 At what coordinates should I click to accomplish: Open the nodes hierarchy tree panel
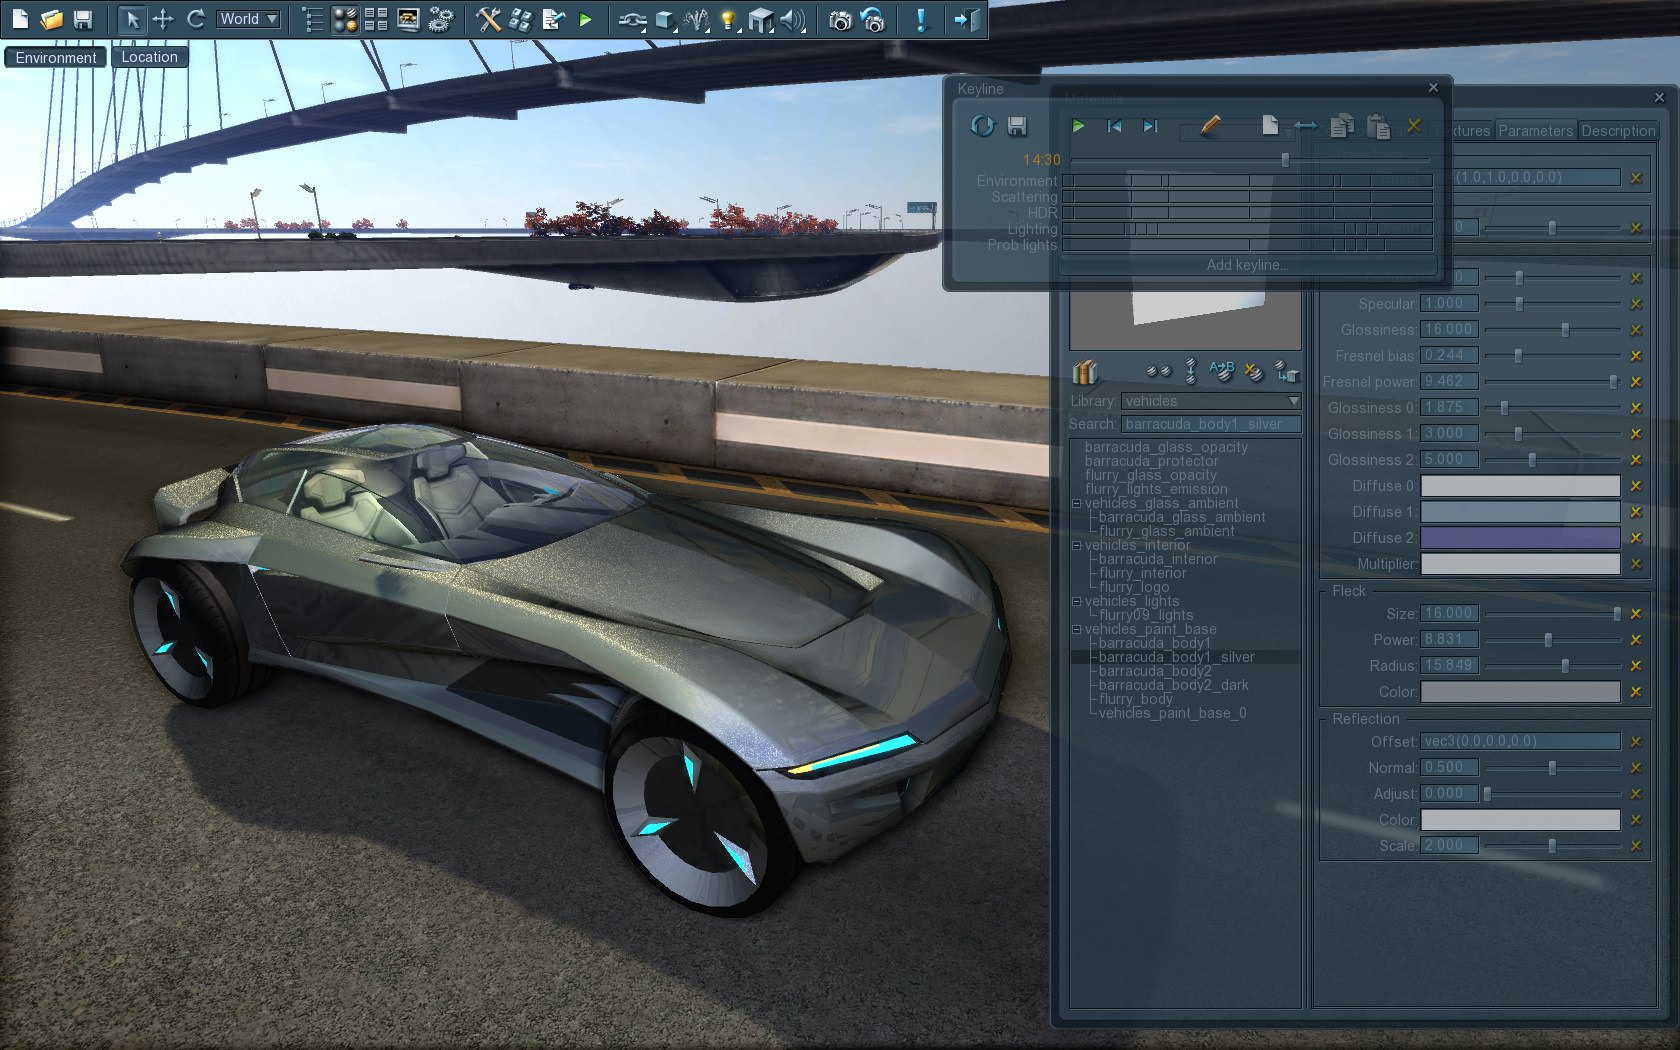pos(313,19)
